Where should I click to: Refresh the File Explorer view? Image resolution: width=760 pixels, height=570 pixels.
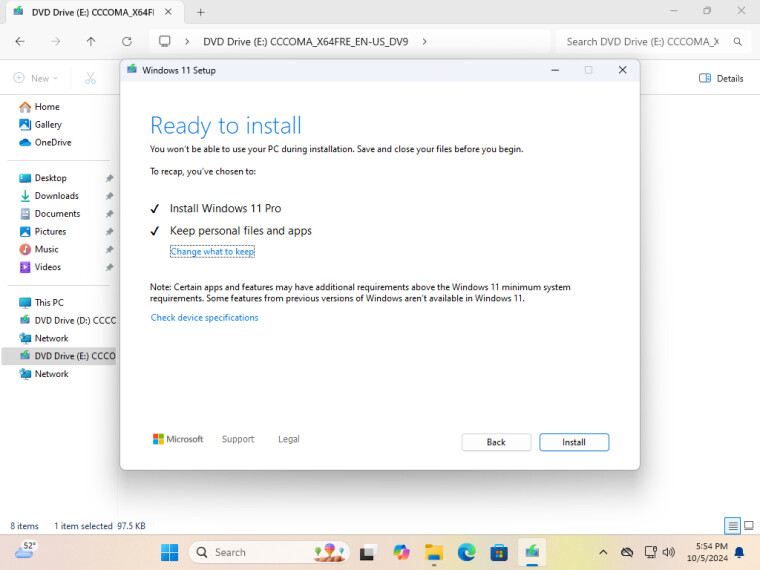coord(127,42)
